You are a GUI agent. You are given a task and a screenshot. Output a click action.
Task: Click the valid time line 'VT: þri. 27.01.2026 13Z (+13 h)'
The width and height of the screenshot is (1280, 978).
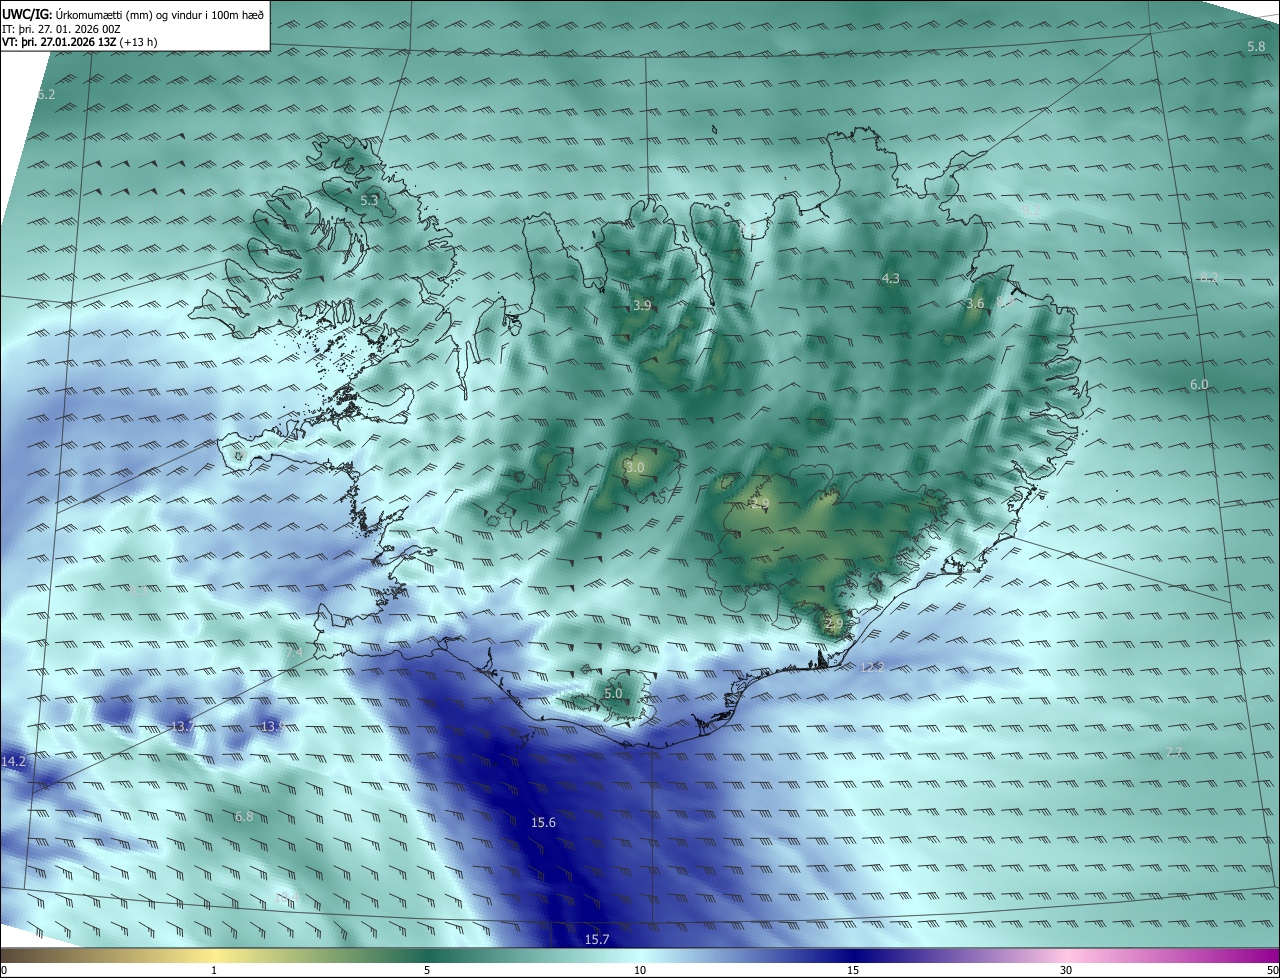coord(79,42)
